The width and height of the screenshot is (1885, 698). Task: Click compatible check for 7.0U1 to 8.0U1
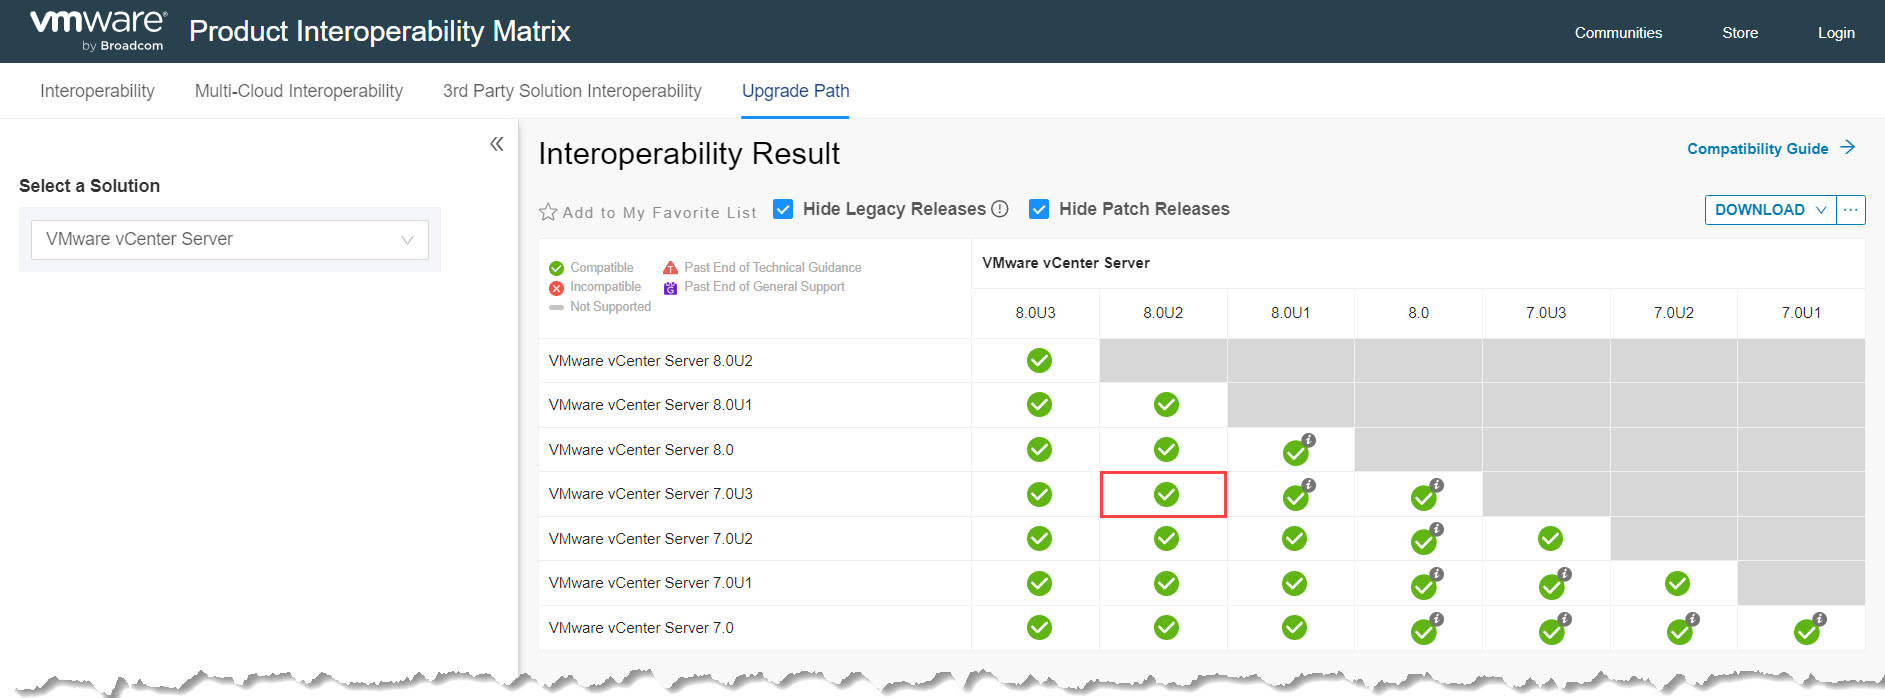(x=1294, y=583)
